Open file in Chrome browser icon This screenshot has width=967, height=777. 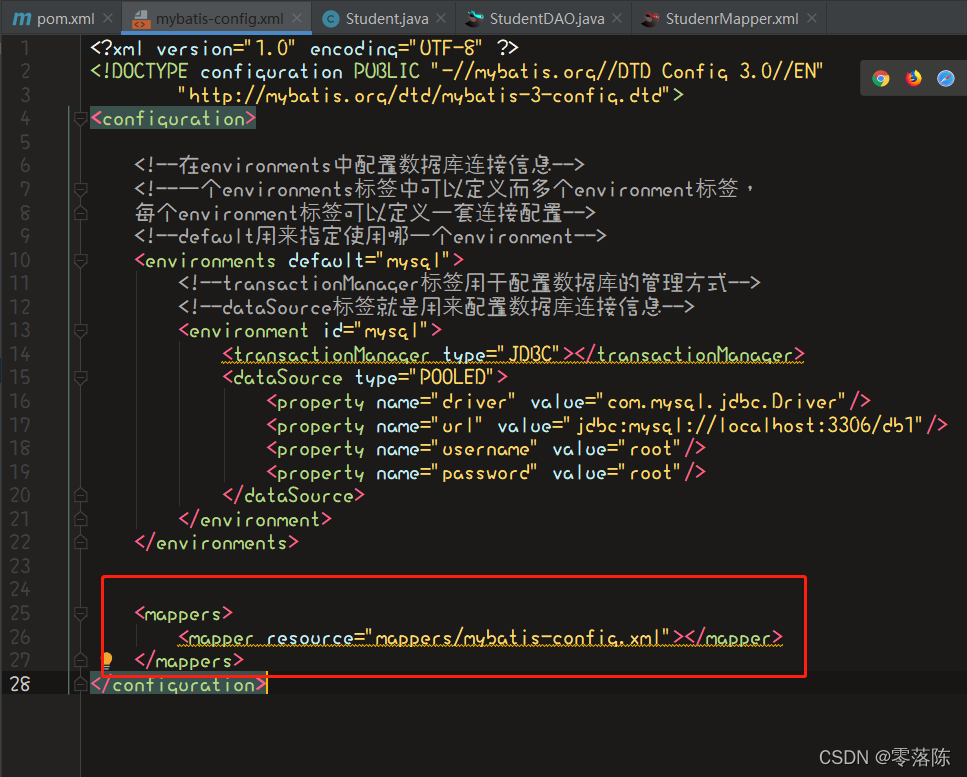[x=881, y=78]
